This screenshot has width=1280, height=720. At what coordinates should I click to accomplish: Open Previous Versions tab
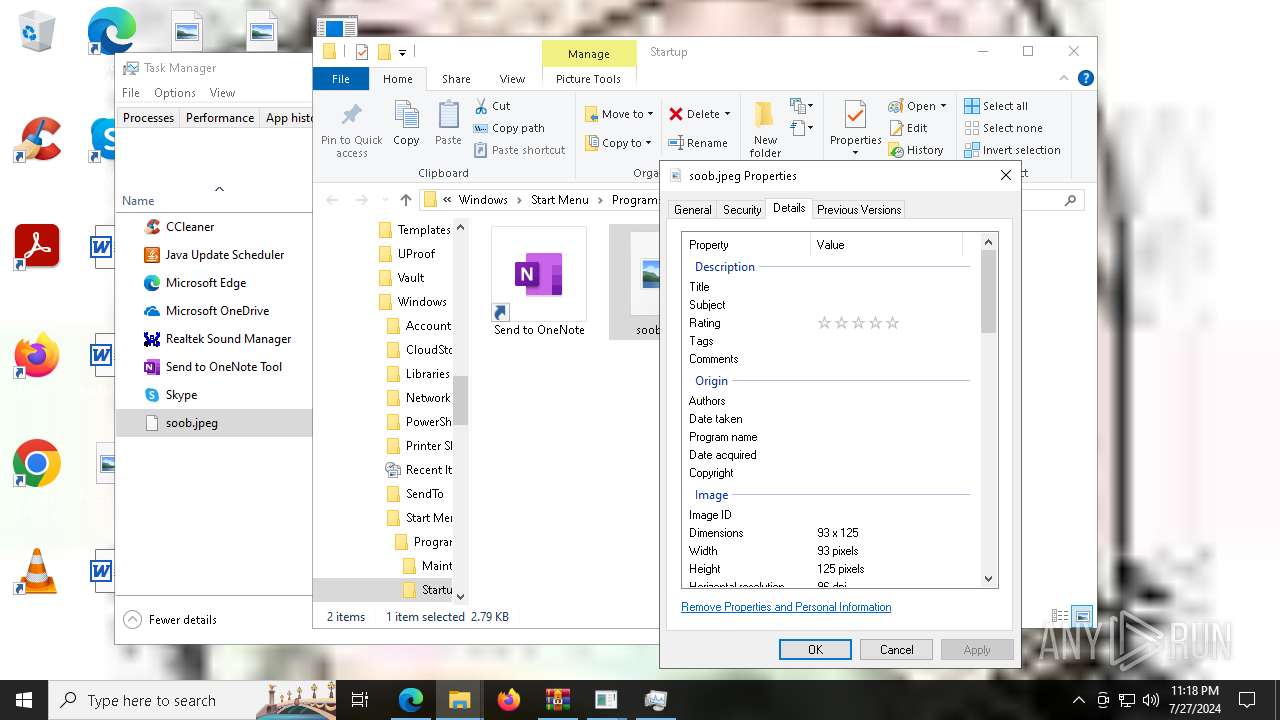click(x=859, y=210)
